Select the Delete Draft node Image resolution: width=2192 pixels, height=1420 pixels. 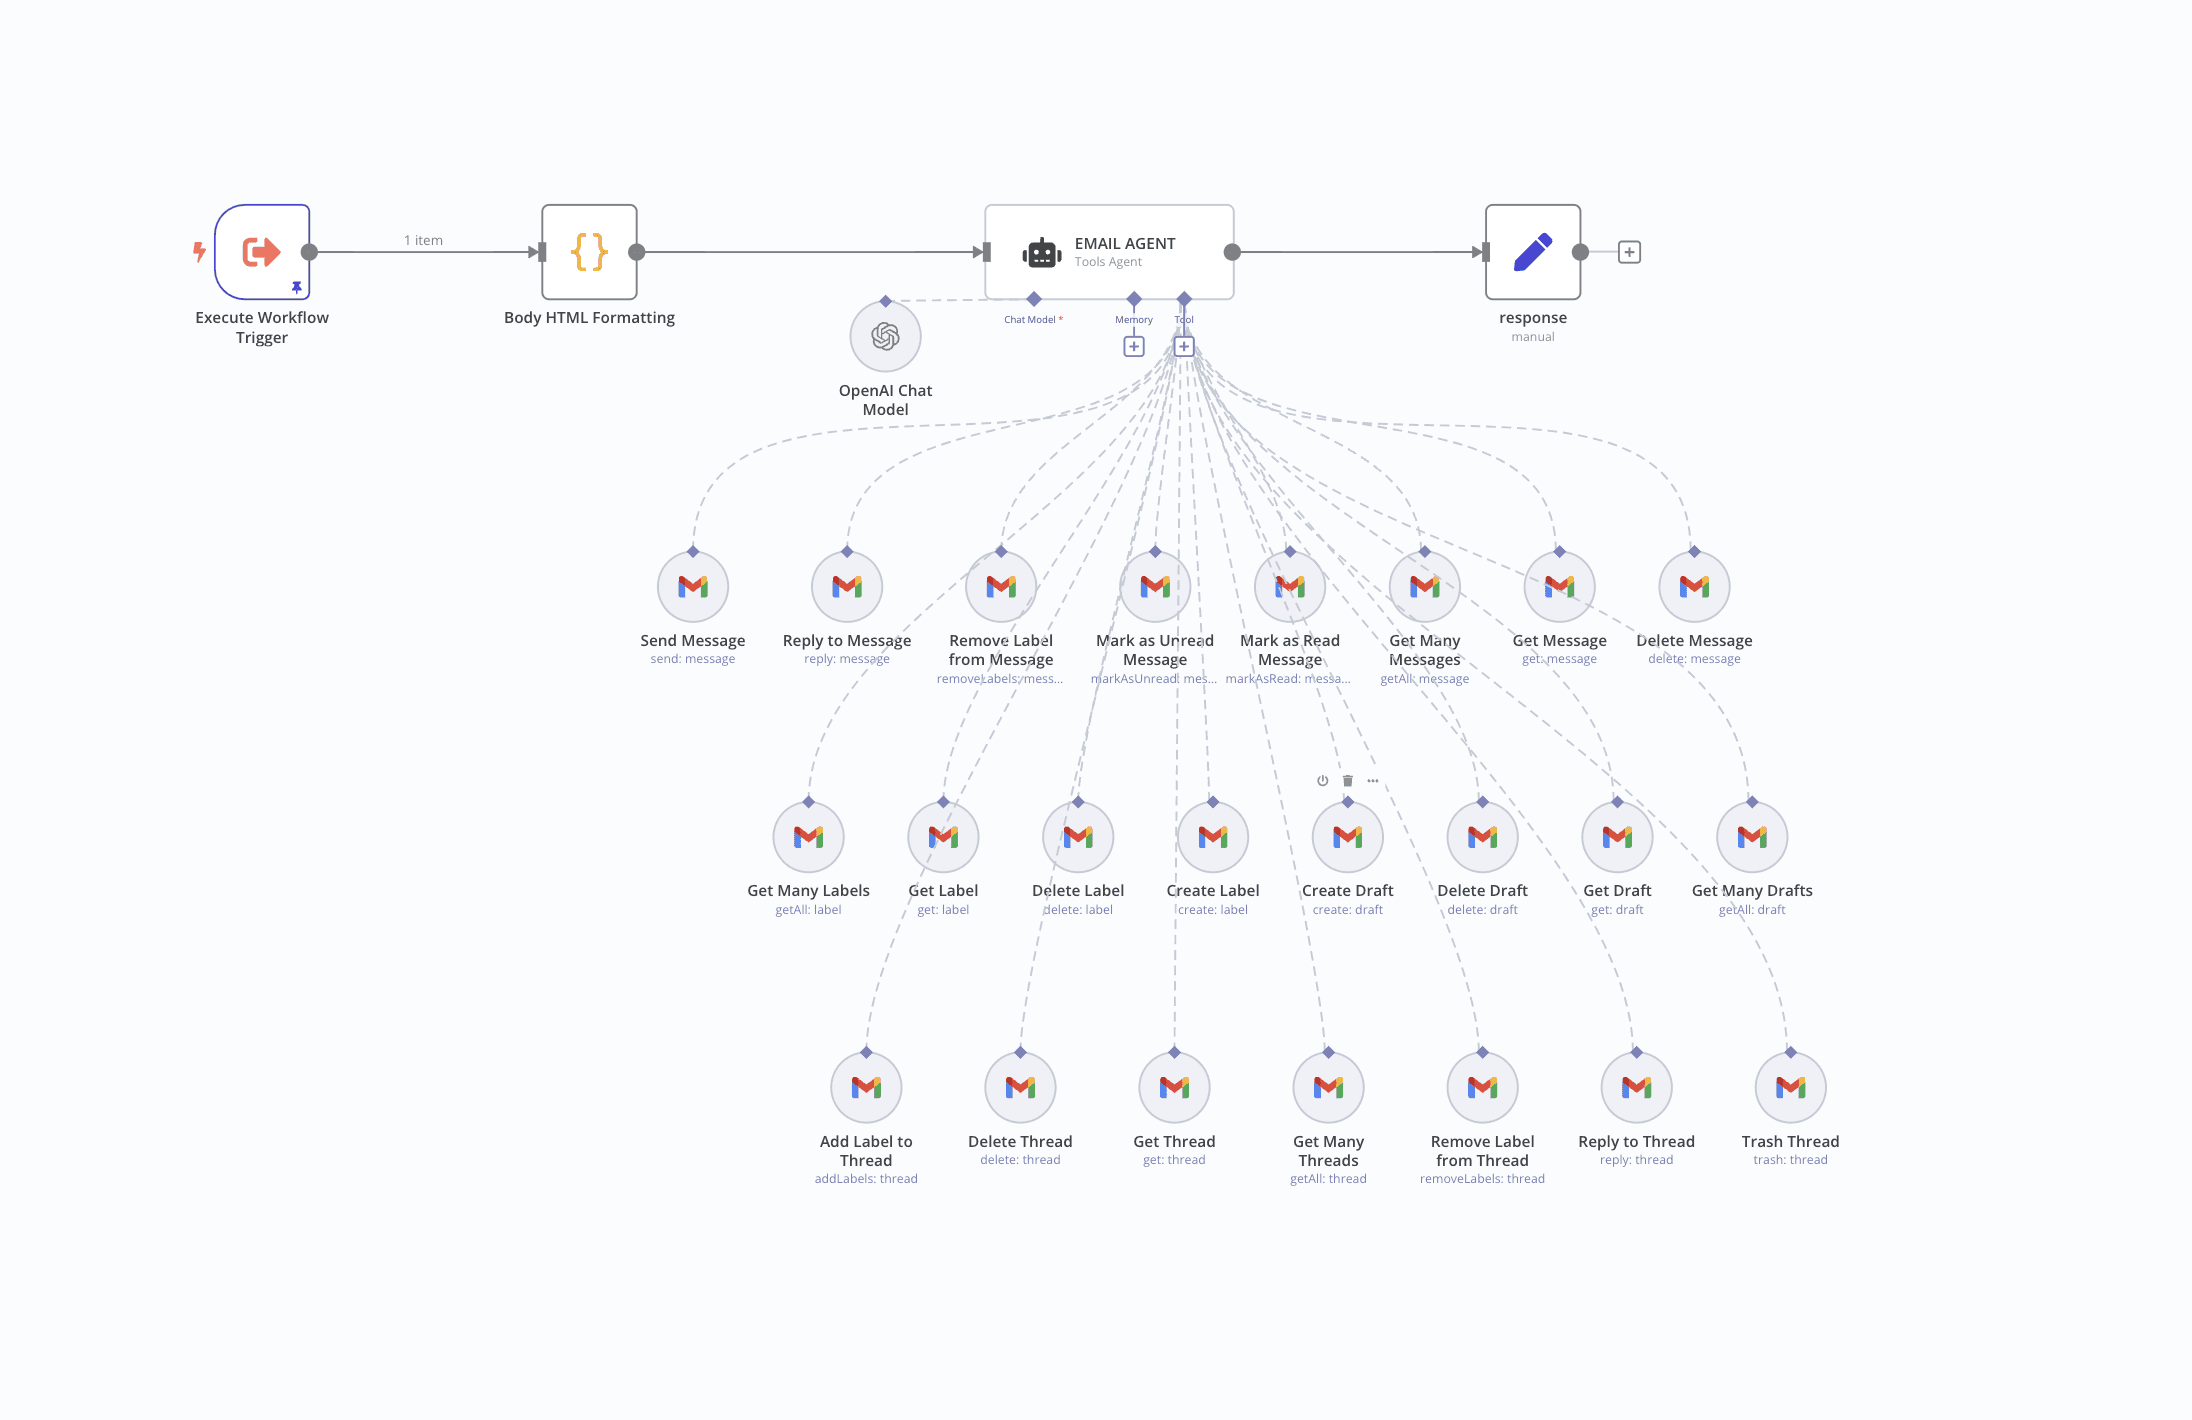click(x=1483, y=837)
